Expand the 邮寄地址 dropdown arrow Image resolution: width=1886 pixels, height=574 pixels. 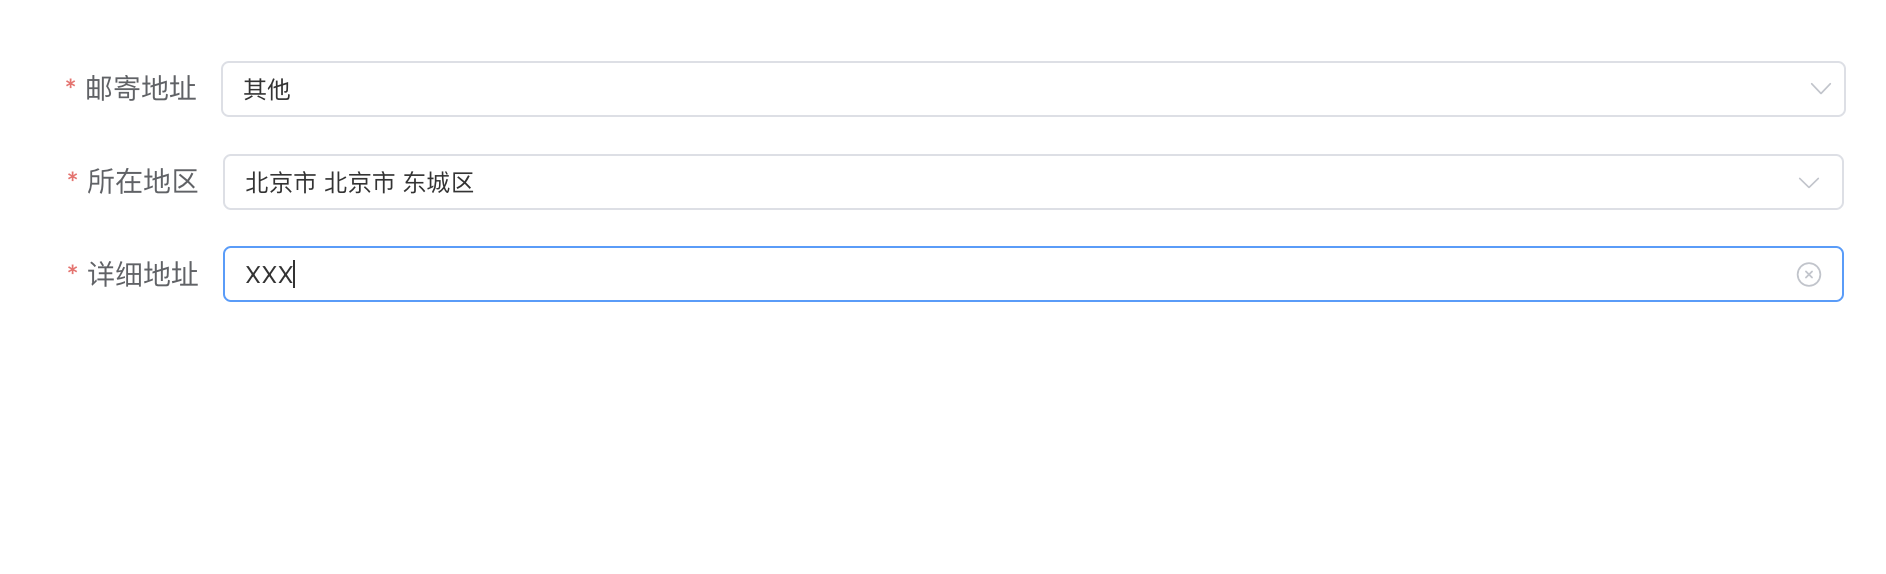click(1820, 89)
